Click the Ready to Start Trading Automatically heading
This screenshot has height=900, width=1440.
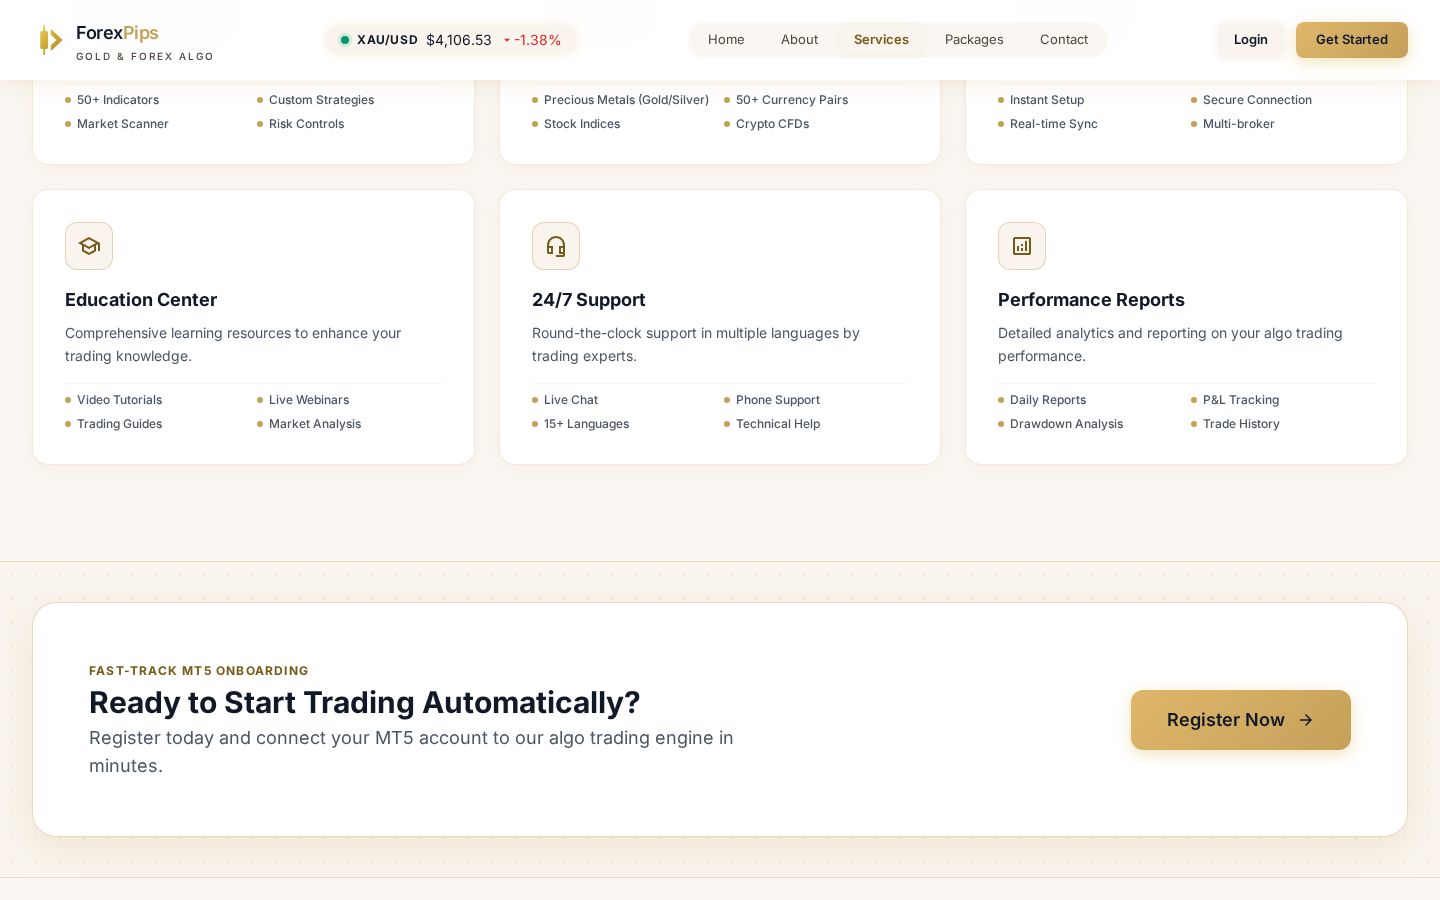[364, 703]
